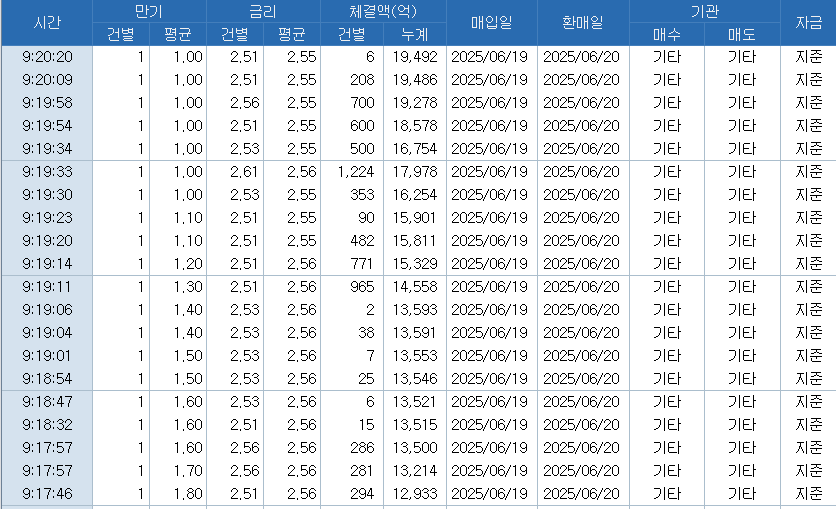The height and width of the screenshot is (509, 836).
Task: Click the 평균 sub-header under 만기
Action: click(178, 35)
